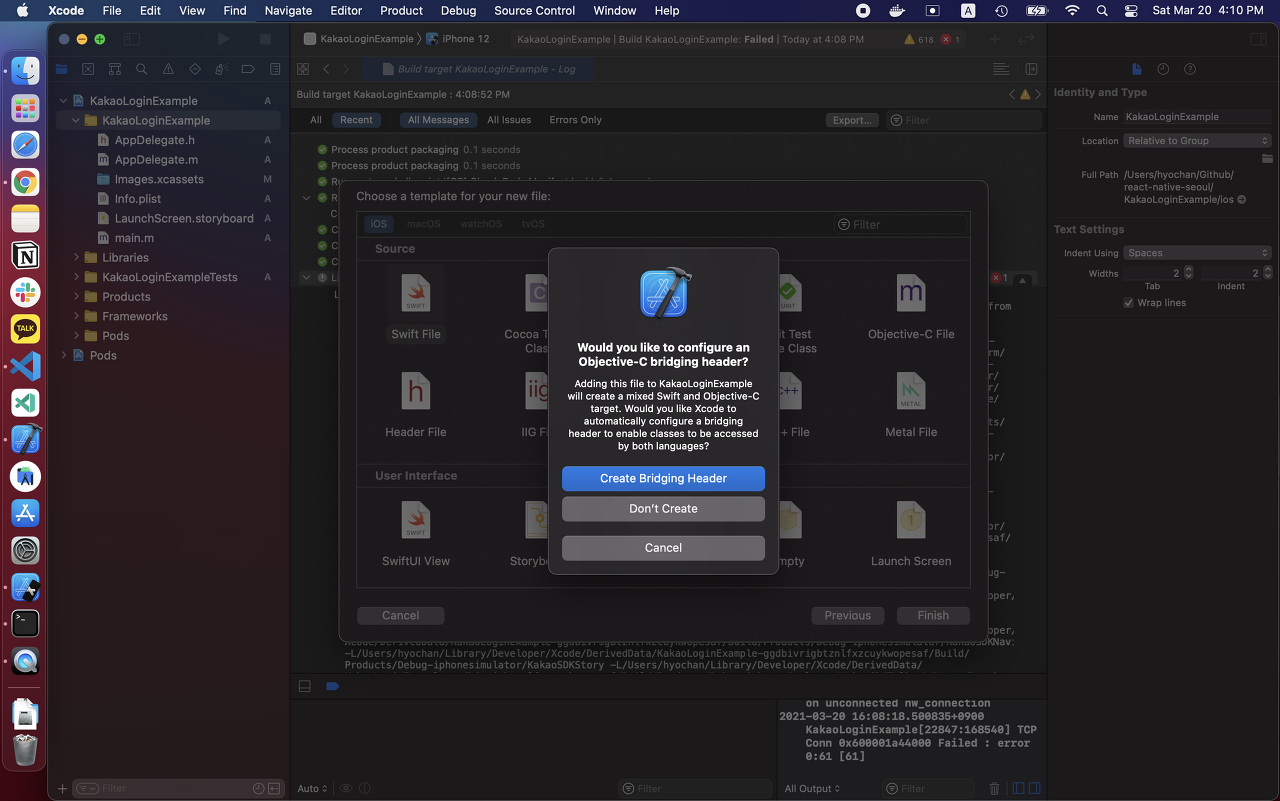
Task: Click Finish in template chooser sheet
Action: (x=933, y=615)
